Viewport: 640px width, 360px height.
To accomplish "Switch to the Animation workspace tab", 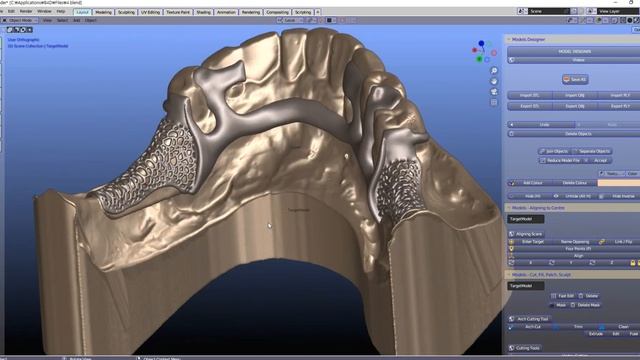I will [226, 12].
